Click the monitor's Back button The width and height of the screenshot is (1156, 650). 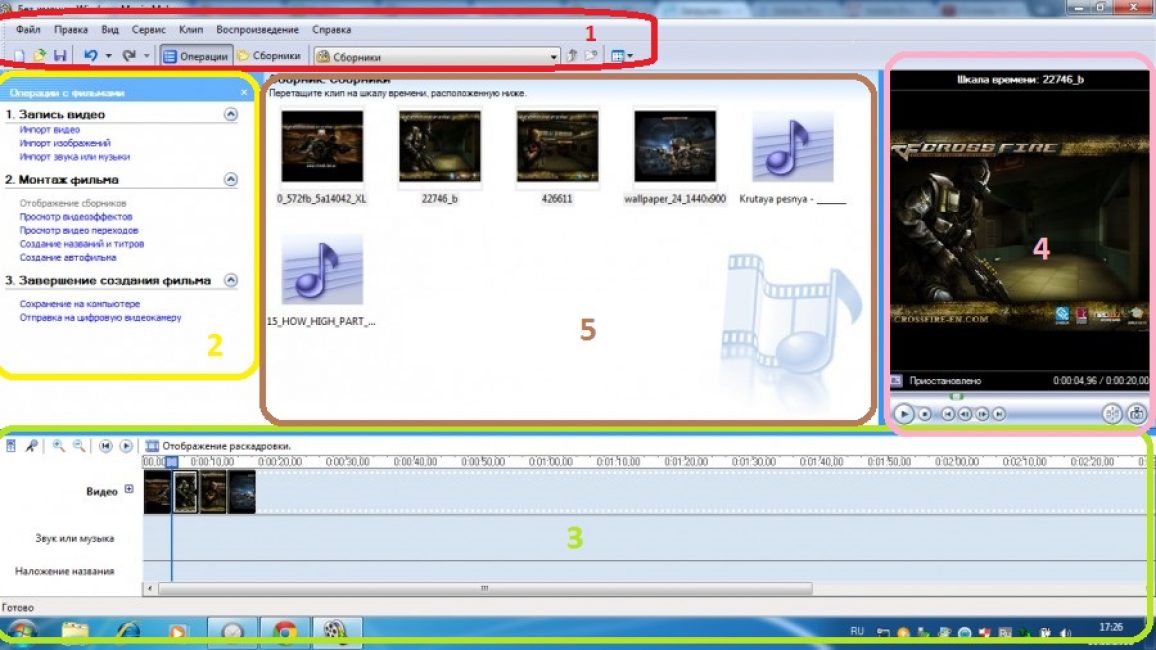point(948,414)
